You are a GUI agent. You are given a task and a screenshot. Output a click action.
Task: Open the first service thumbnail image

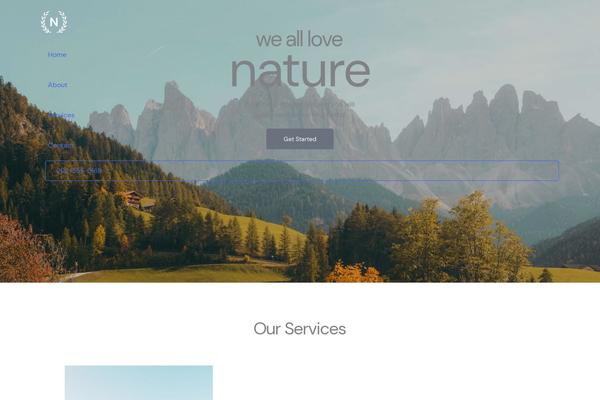point(139,383)
